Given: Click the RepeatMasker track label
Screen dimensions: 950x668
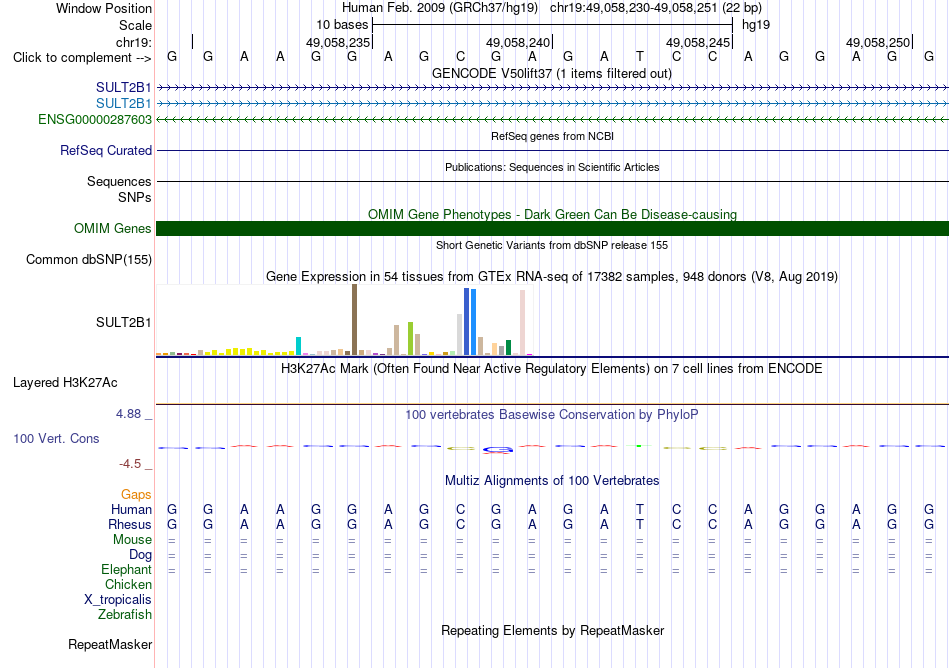Looking at the screenshot, I should pyautogui.click(x=110, y=644).
